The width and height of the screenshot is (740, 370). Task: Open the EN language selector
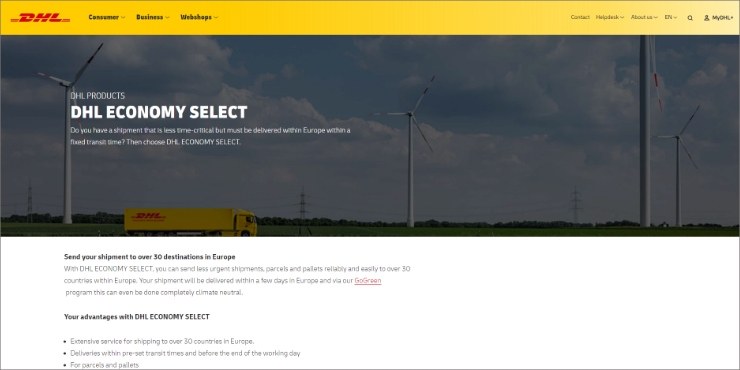pos(671,17)
